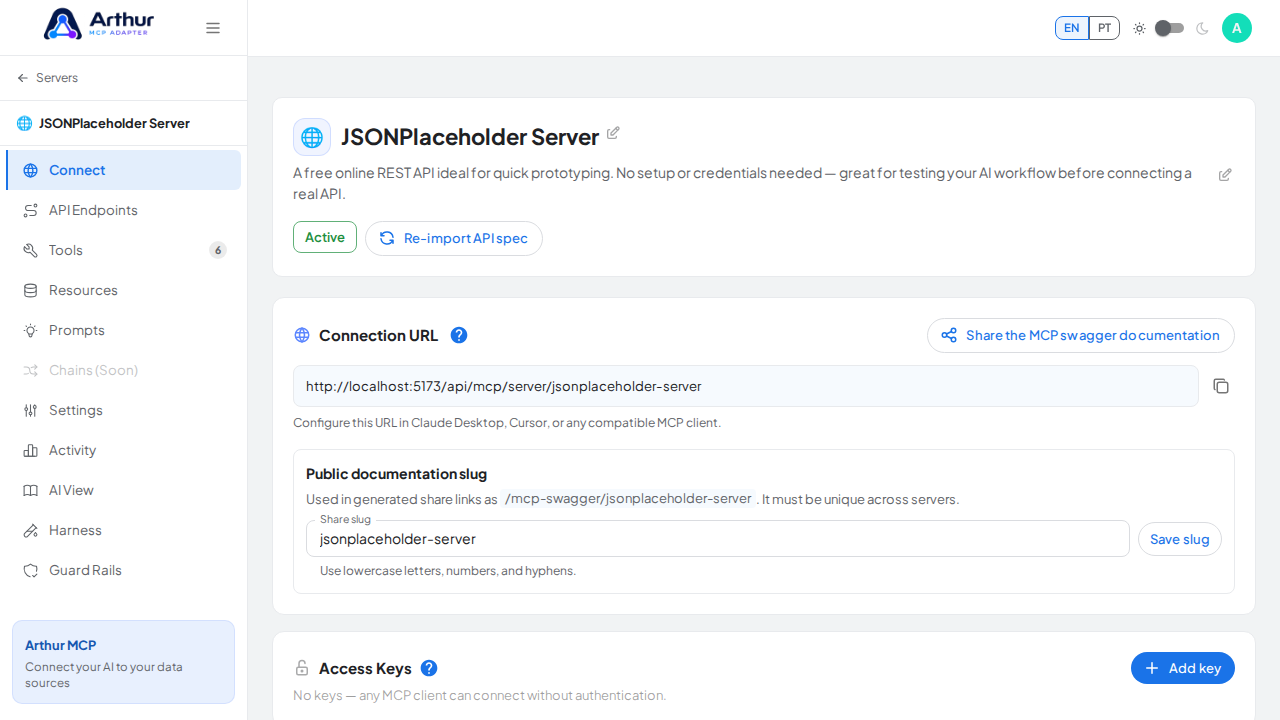This screenshot has height=720, width=1280.
Task: Open the Guard Rails section
Action: pyautogui.click(x=123, y=570)
